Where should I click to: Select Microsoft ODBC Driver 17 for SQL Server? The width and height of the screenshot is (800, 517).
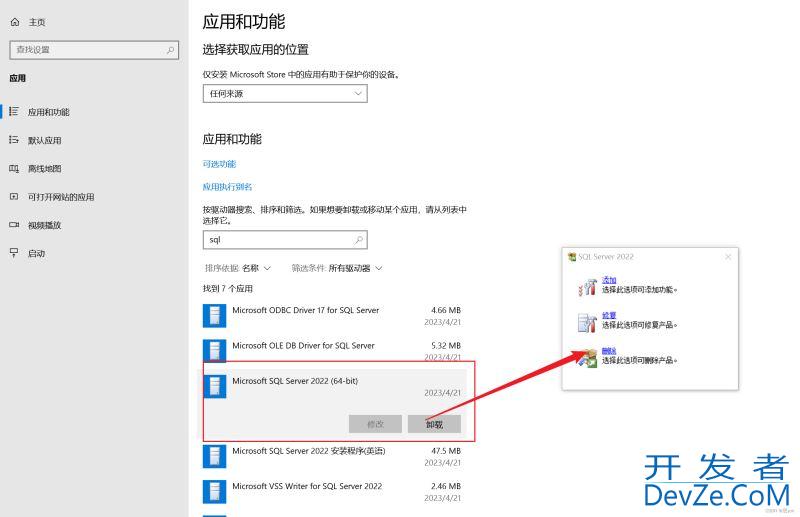pyautogui.click(x=333, y=316)
